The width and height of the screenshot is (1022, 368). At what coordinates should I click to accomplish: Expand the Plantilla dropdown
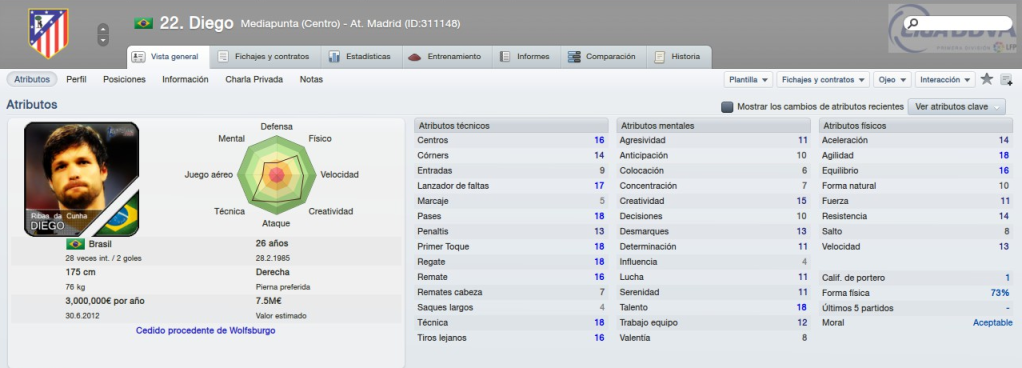coord(748,79)
